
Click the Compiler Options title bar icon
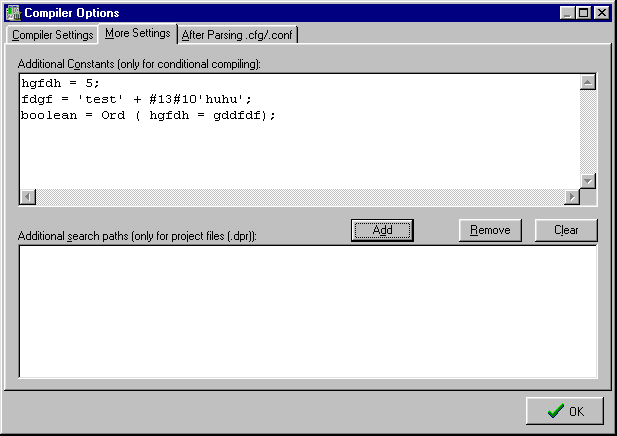coord(13,13)
